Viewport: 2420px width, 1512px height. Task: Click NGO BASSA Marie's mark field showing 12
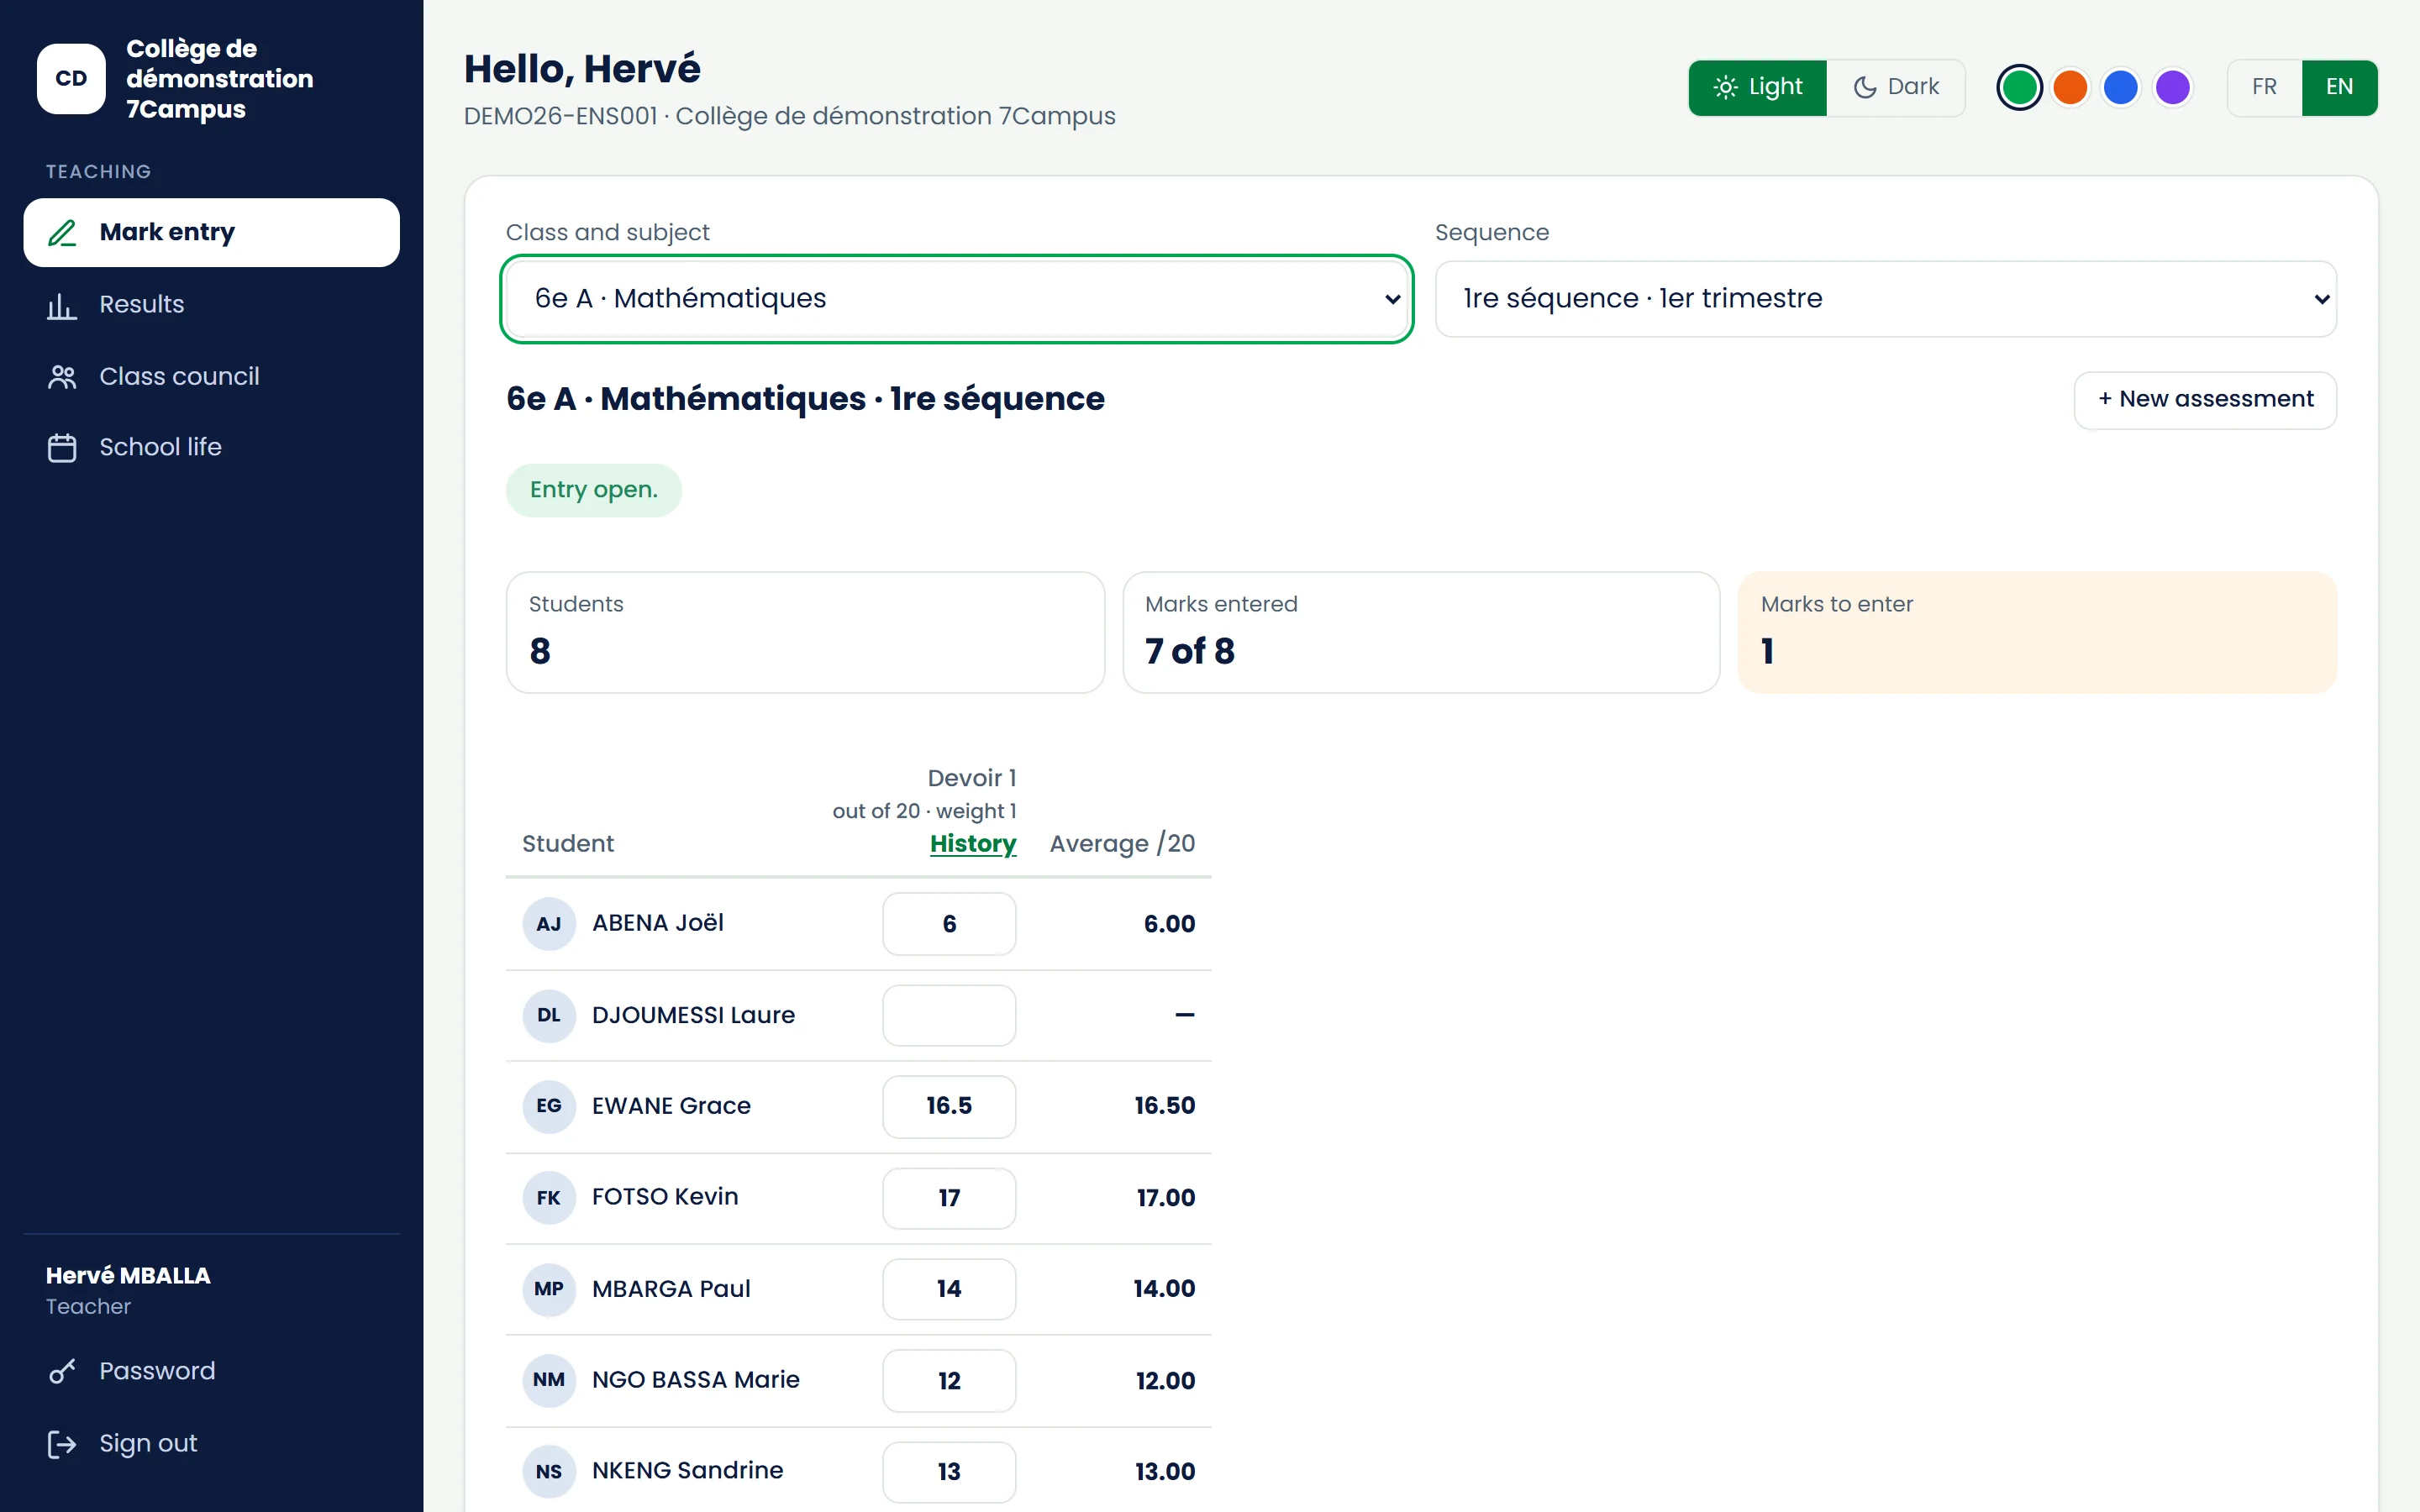949,1380
